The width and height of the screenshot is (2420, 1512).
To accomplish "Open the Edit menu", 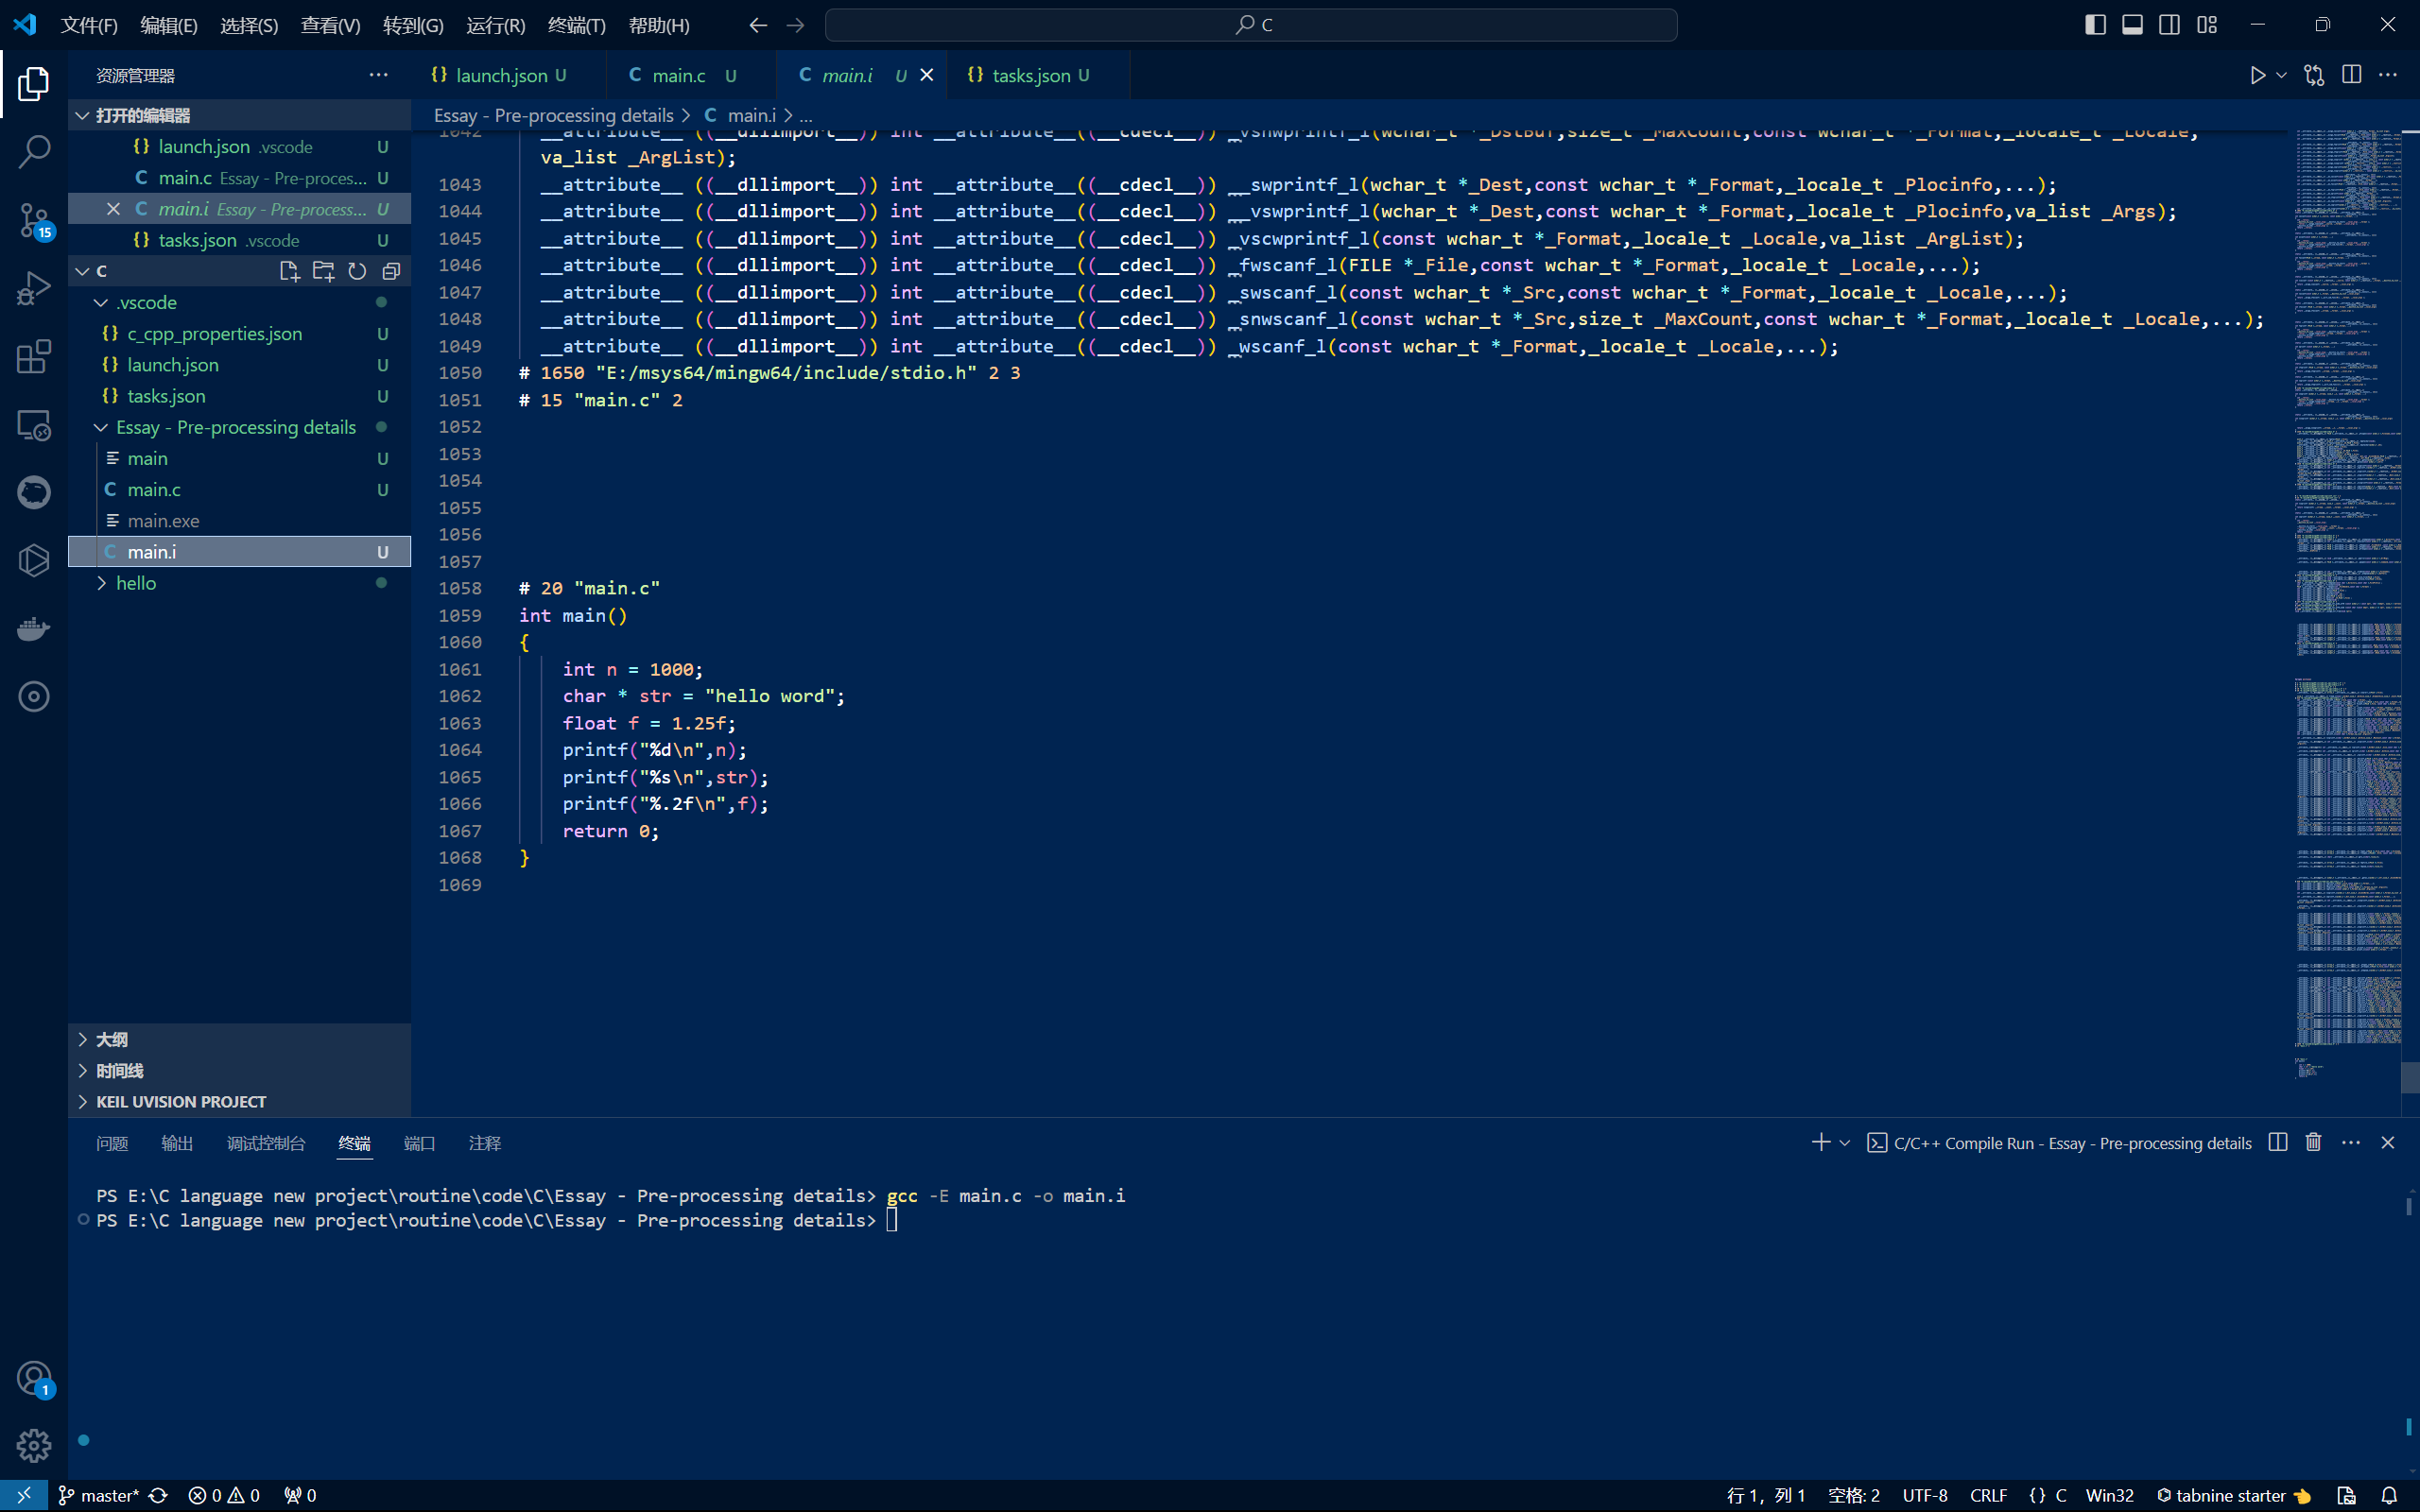I will click(169, 25).
